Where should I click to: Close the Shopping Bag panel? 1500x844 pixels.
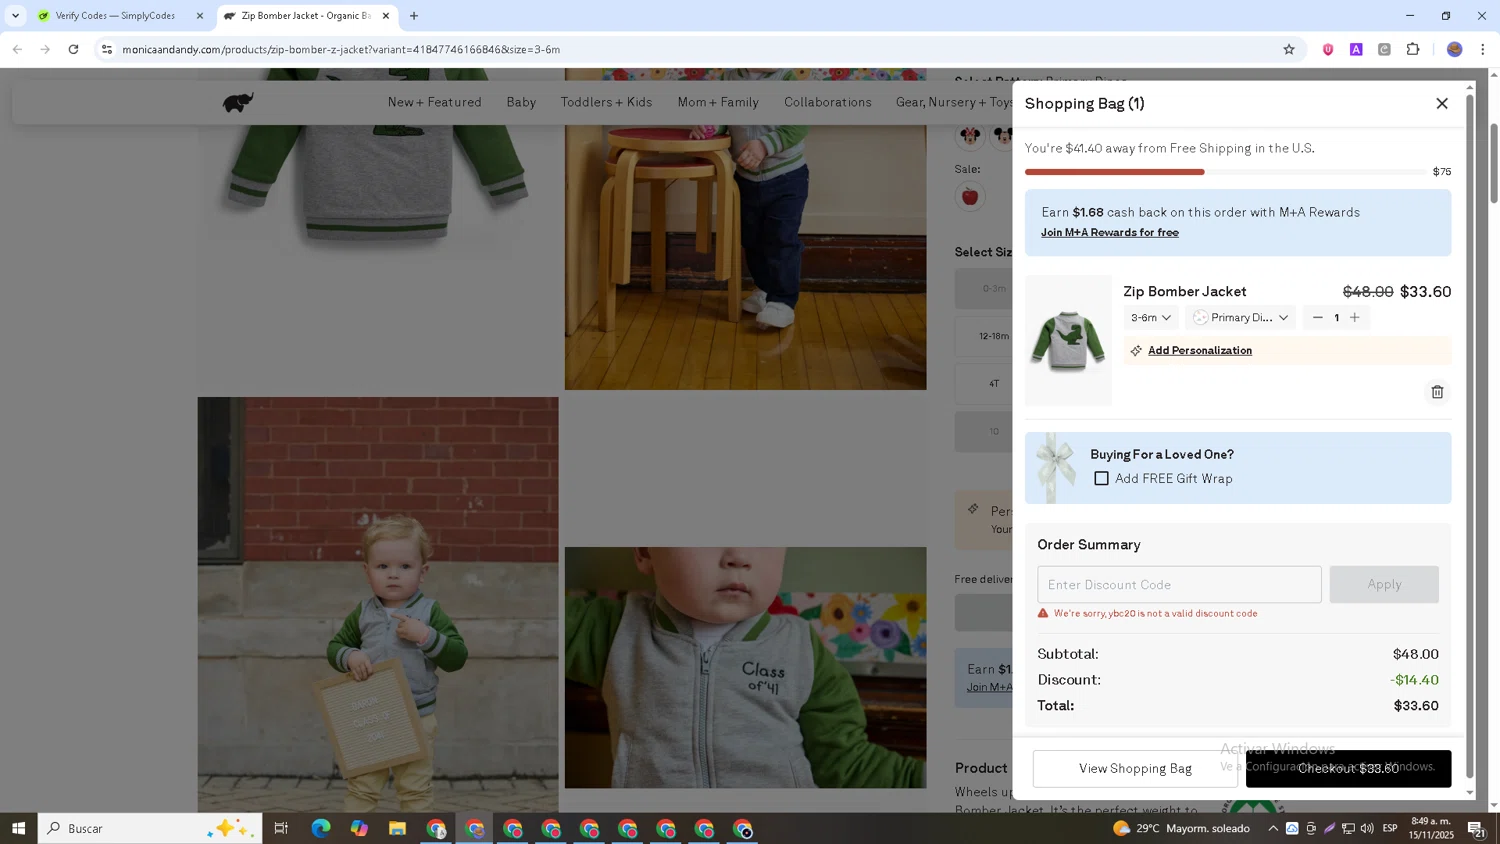[x=1441, y=104]
